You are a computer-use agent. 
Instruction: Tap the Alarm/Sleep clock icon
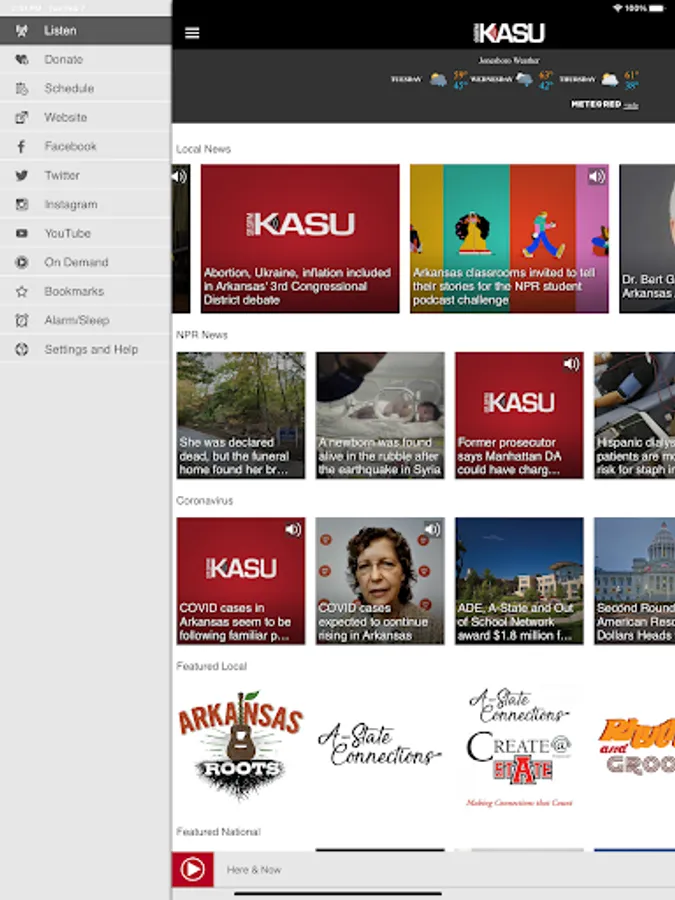[22, 320]
